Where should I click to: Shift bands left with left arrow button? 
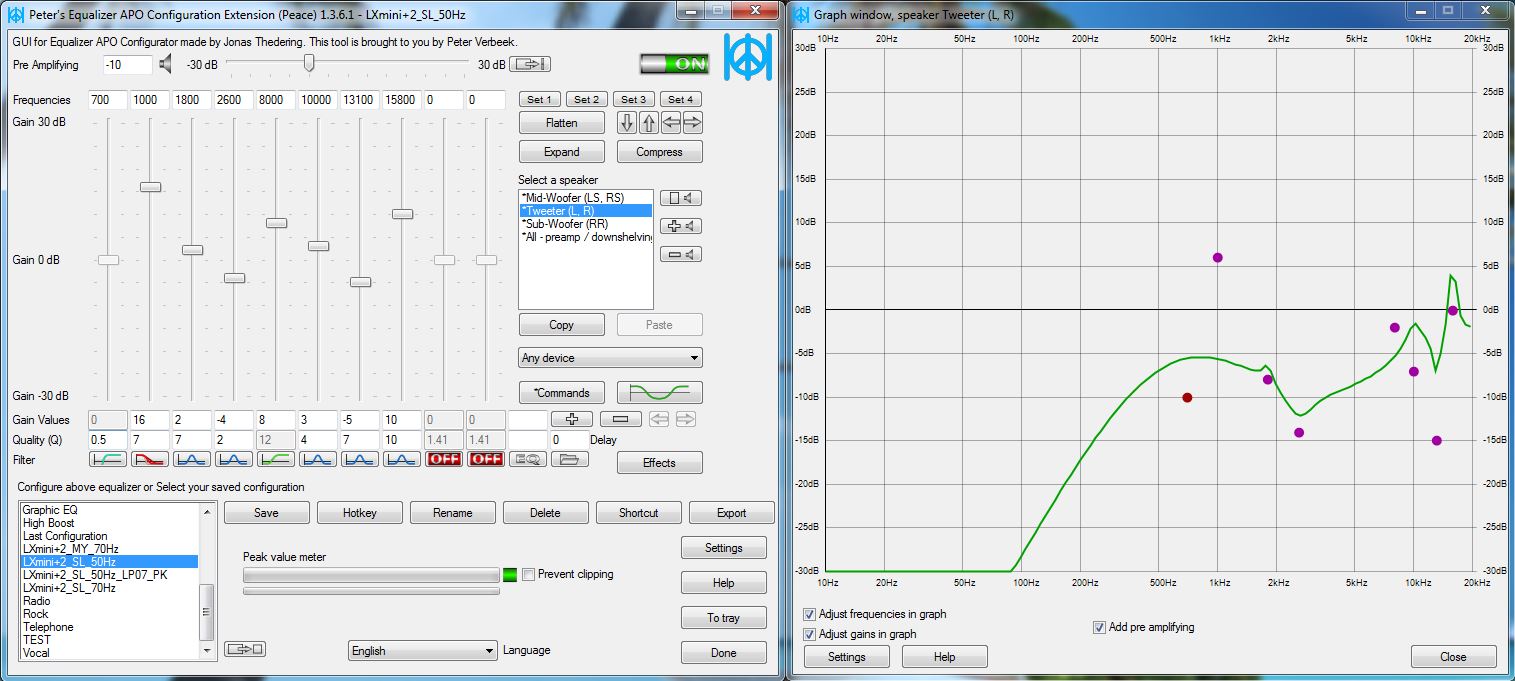pos(671,123)
